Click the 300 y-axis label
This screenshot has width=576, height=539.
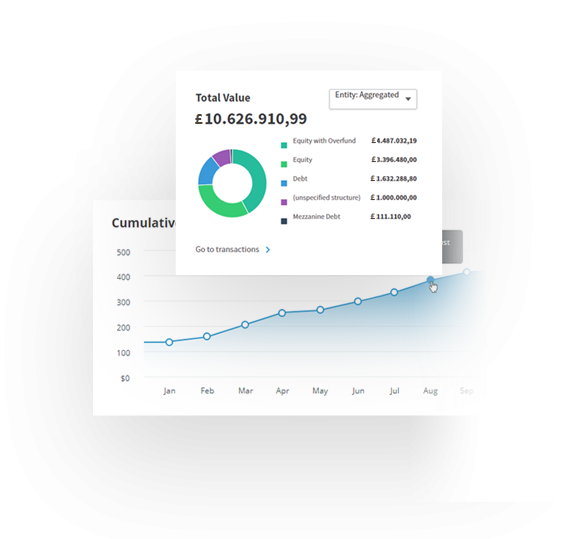(x=123, y=302)
